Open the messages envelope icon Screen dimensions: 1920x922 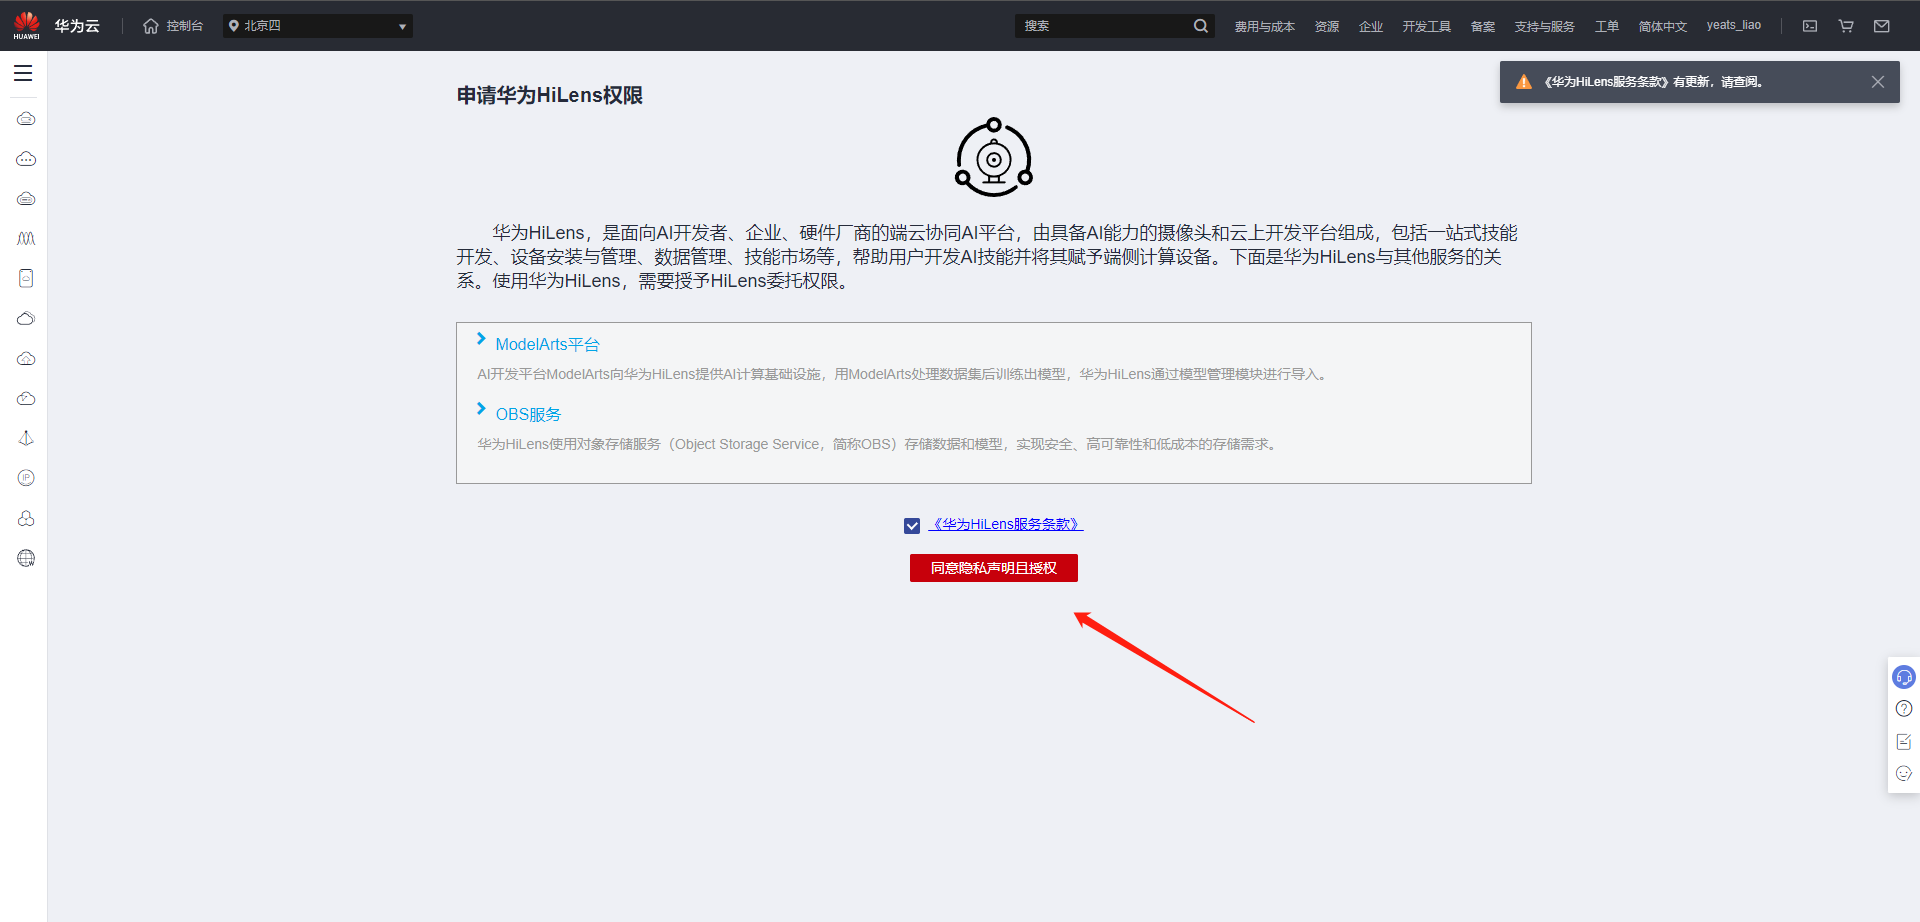pyautogui.click(x=1882, y=26)
